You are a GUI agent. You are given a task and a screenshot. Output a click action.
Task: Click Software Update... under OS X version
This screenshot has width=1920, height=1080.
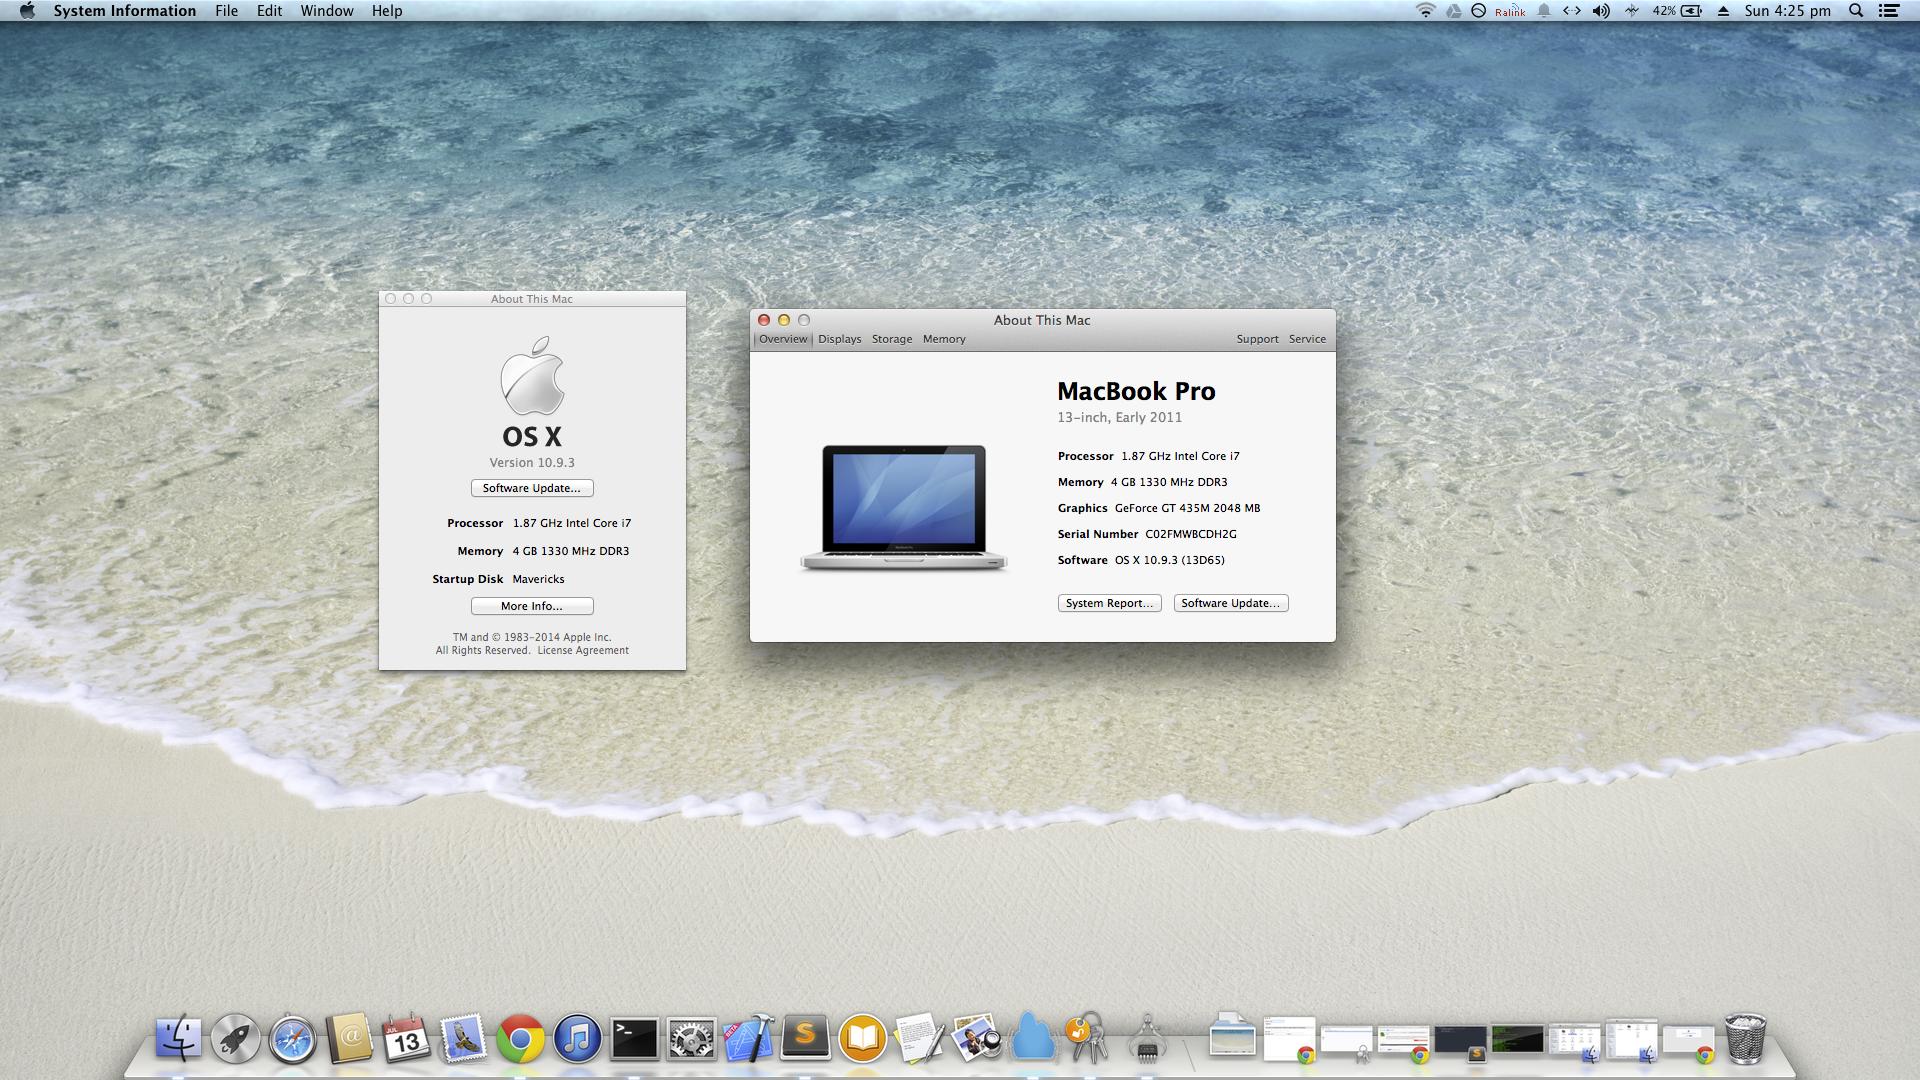pyautogui.click(x=532, y=488)
